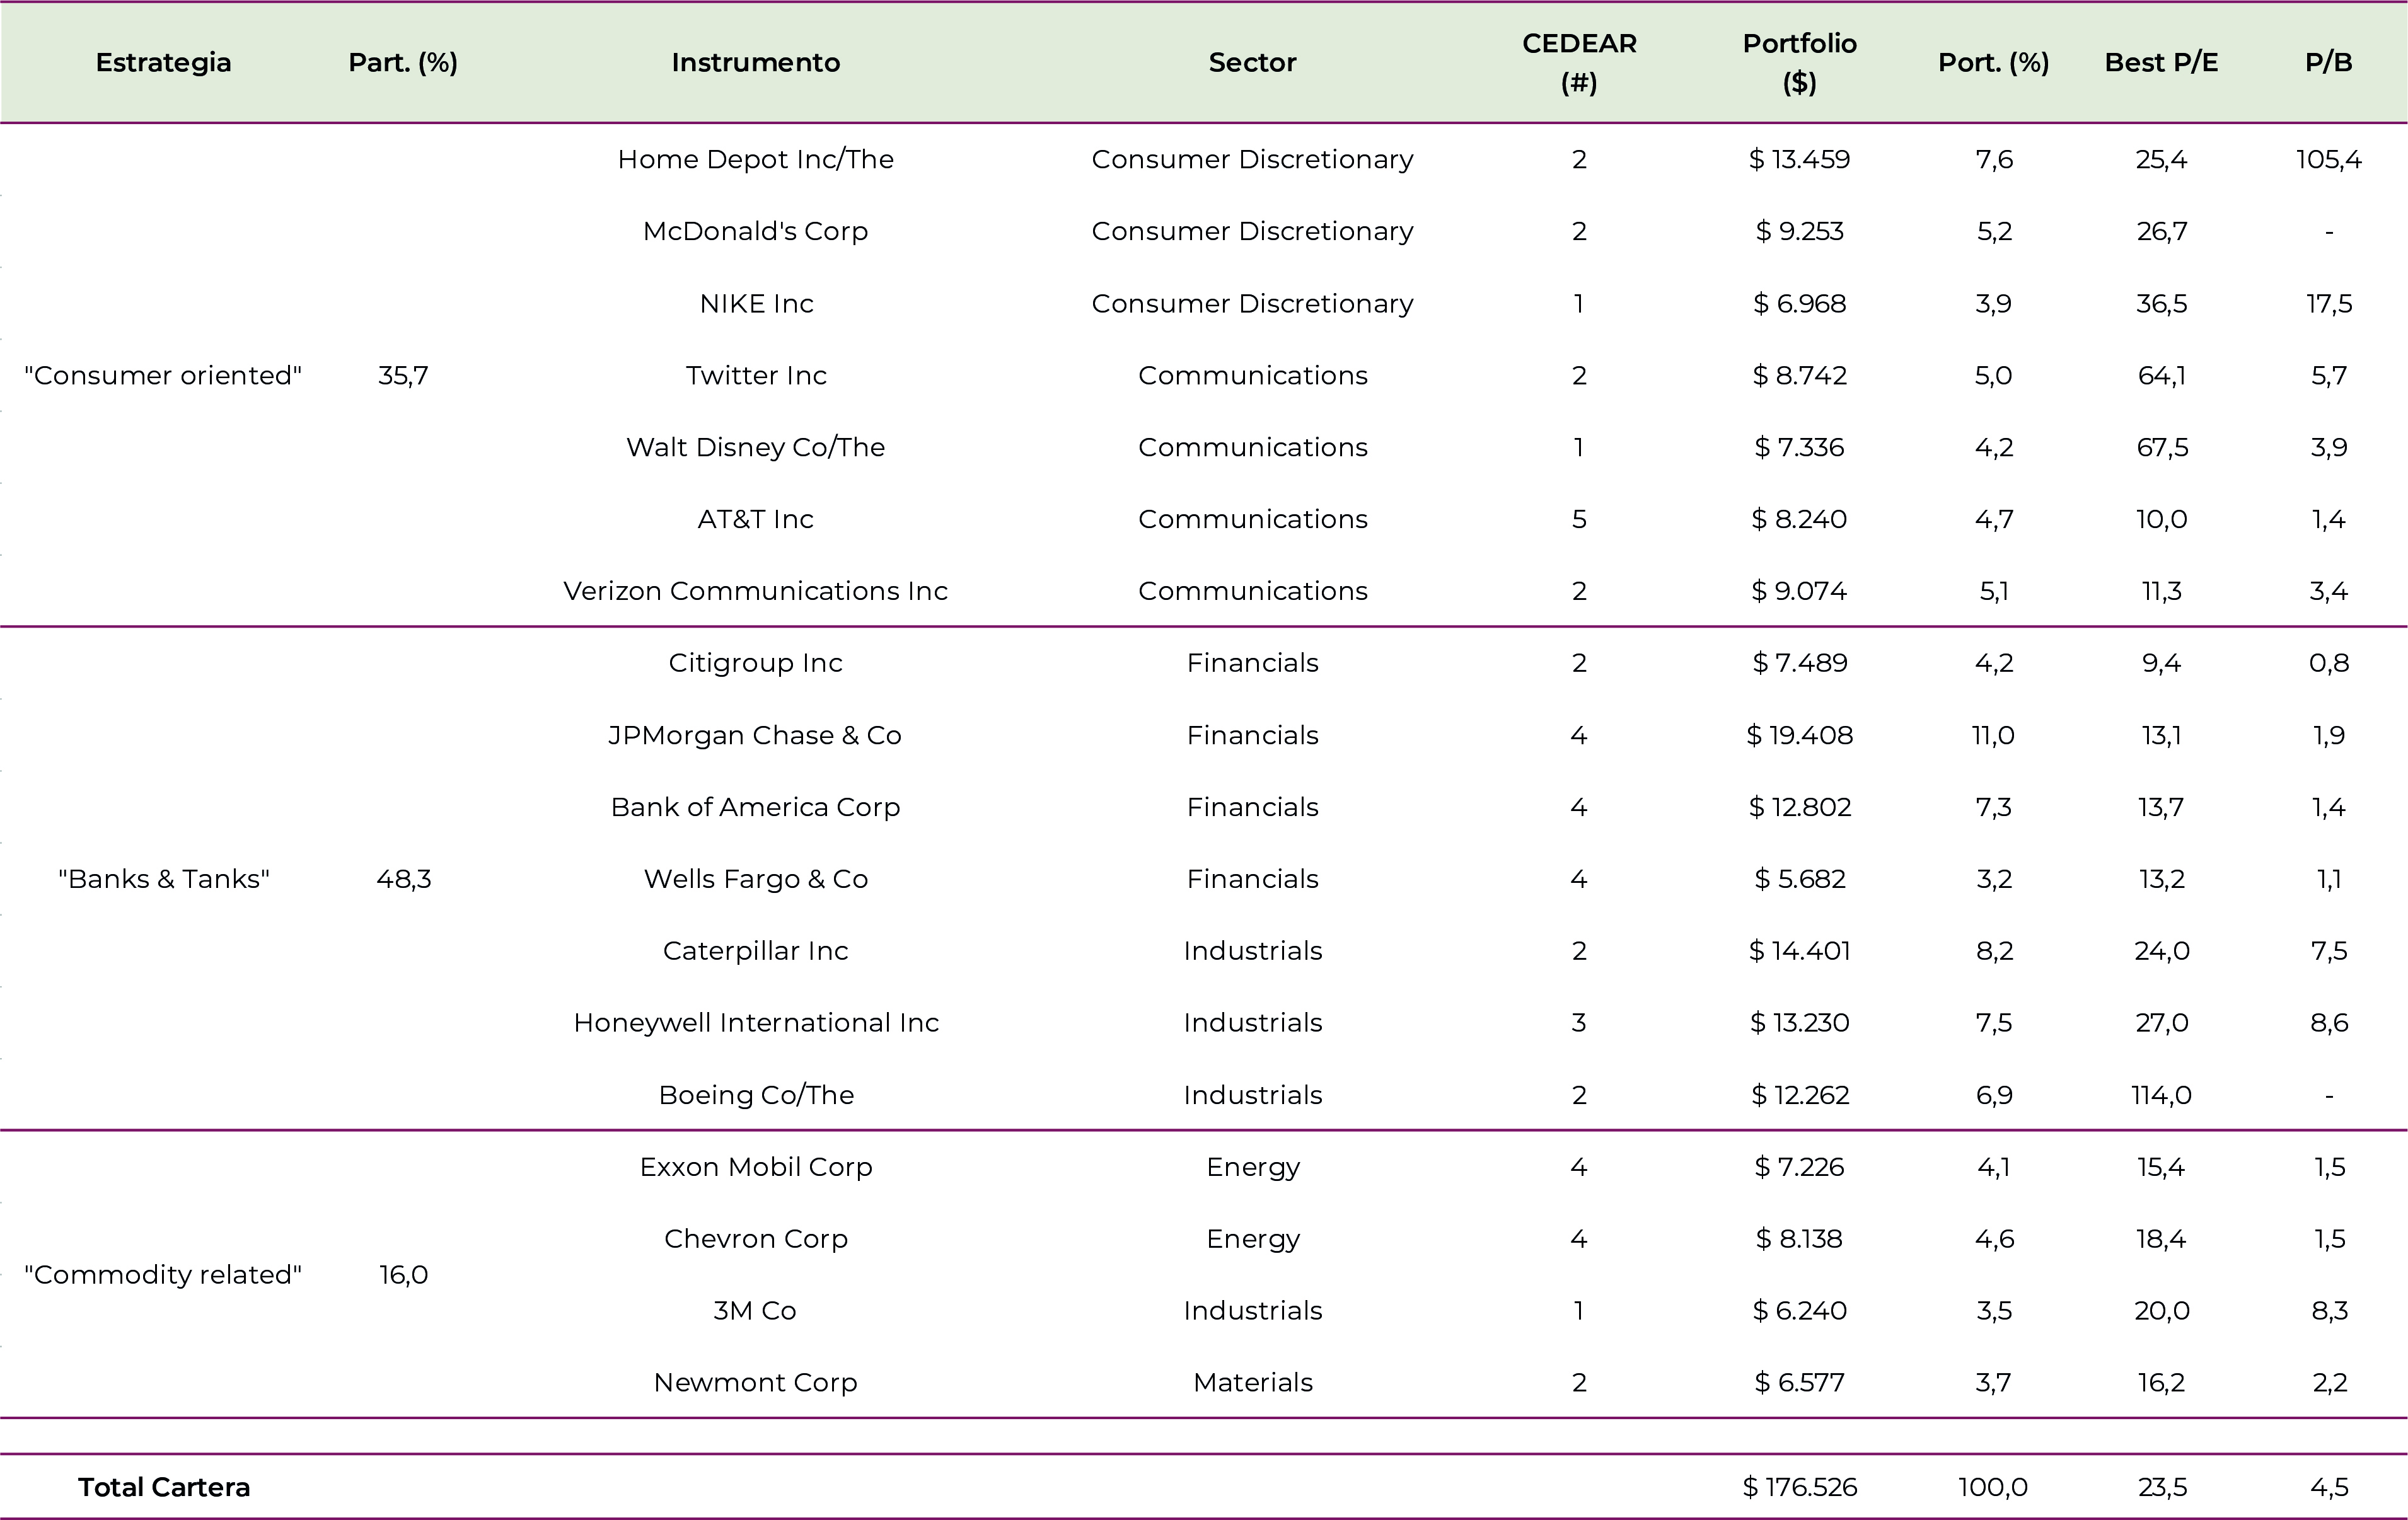Viewport: 2408px width, 1520px height.
Task: Select Home Depot Inc/The instrument
Action: coord(755,159)
